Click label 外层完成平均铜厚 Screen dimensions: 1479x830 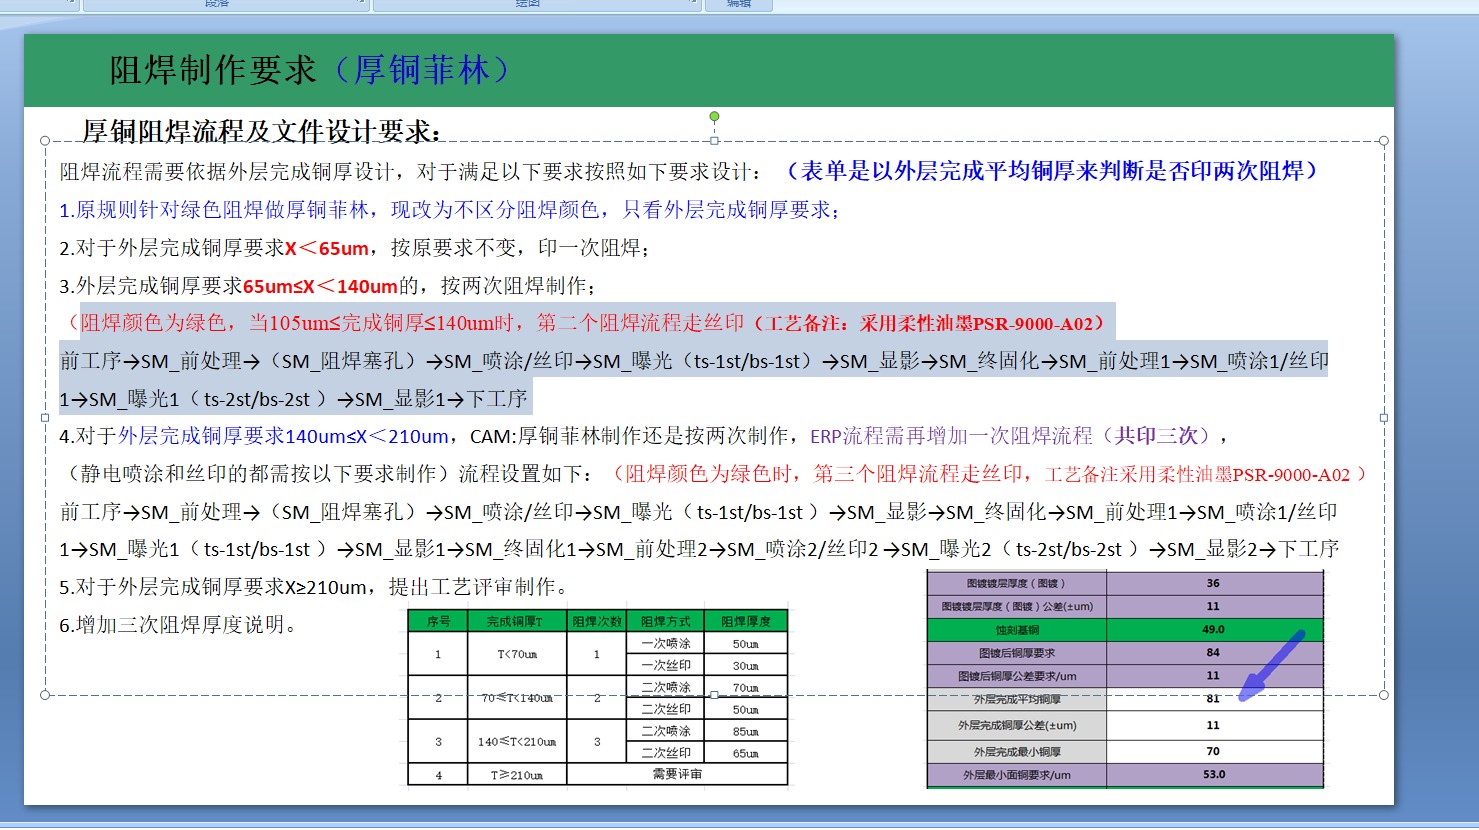(1017, 700)
